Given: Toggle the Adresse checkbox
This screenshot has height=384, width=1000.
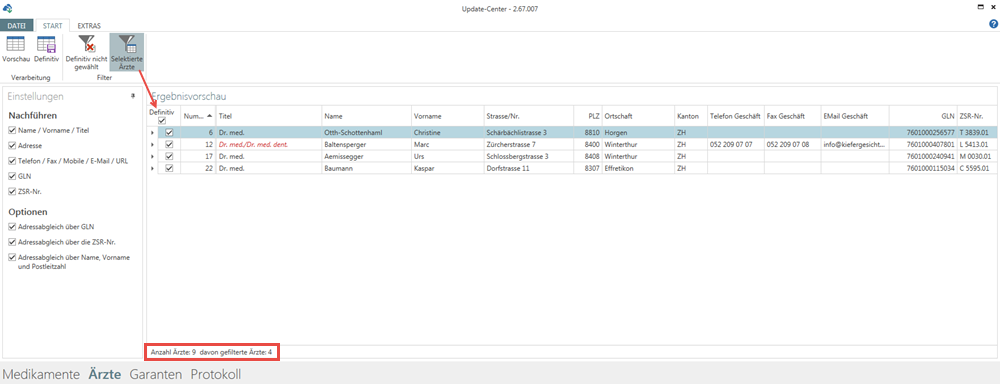Looking at the screenshot, I should 12,145.
